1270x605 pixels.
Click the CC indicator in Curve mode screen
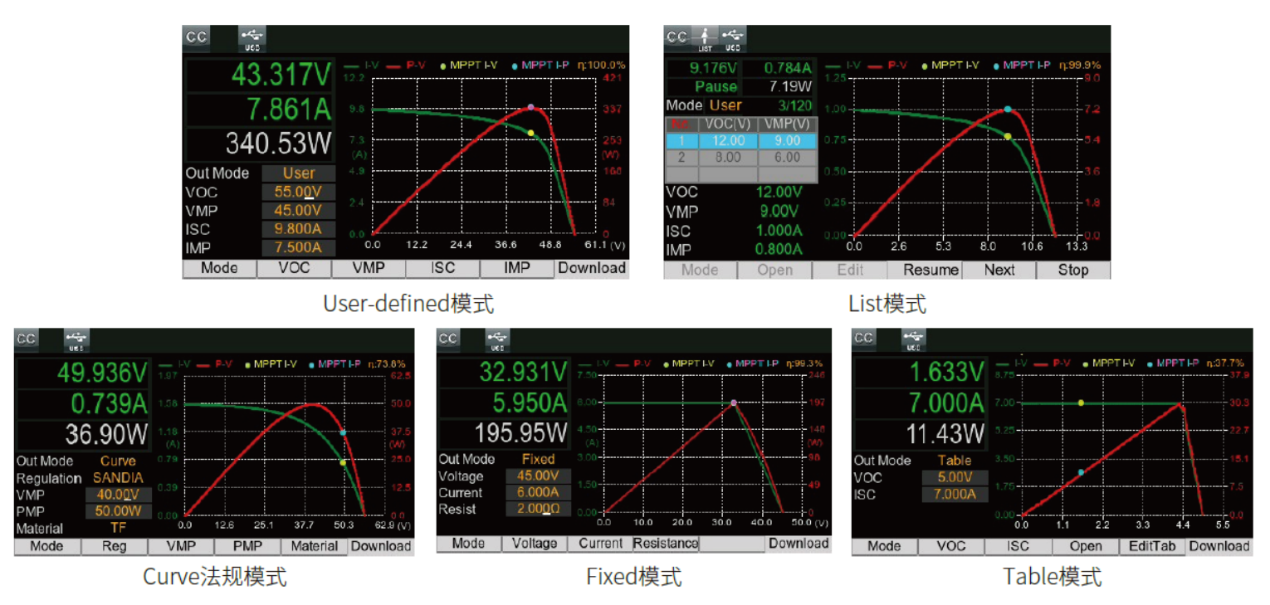26,339
